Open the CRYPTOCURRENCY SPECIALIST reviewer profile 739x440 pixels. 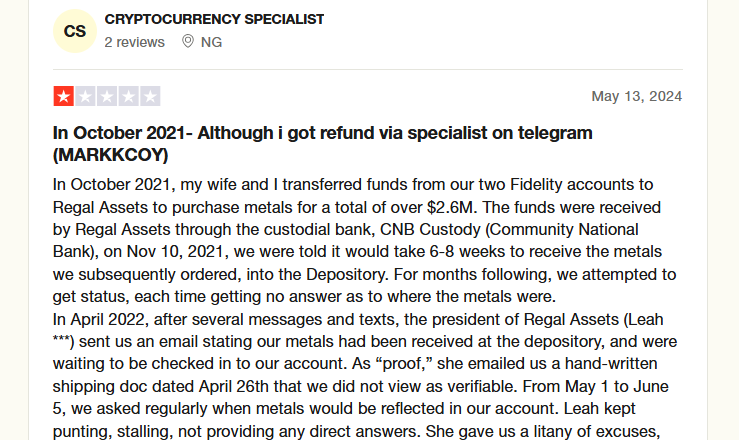click(214, 19)
